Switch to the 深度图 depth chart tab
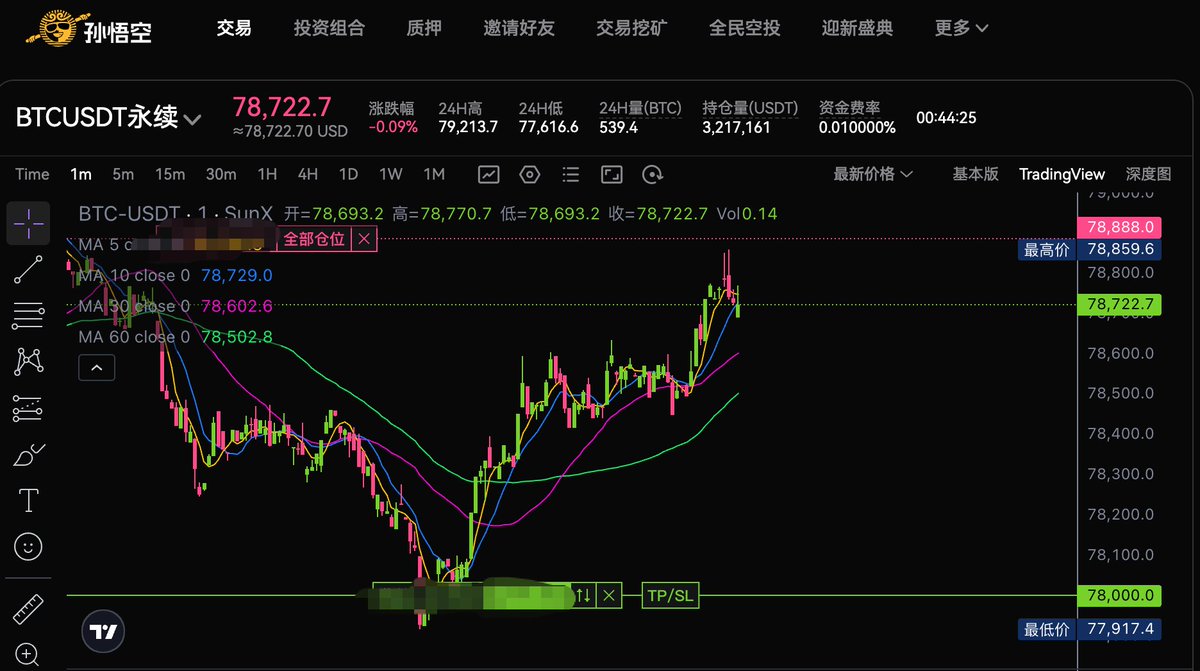1200x671 pixels. [x=1148, y=174]
